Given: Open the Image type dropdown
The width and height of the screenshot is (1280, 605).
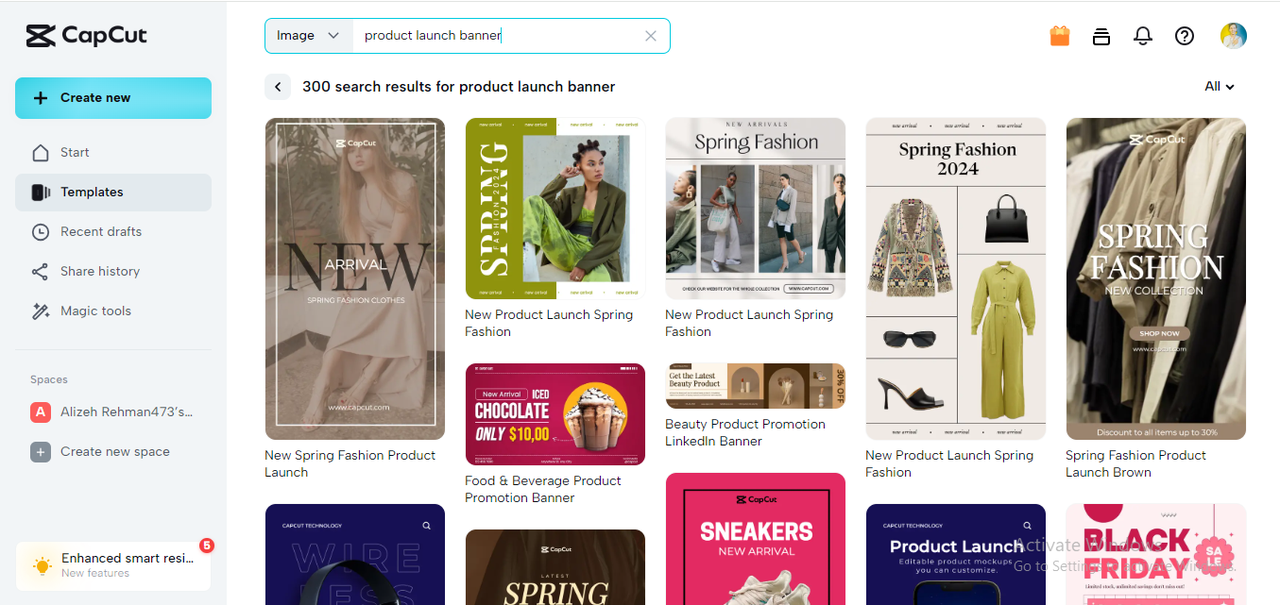Looking at the screenshot, I should pos(308,36).
